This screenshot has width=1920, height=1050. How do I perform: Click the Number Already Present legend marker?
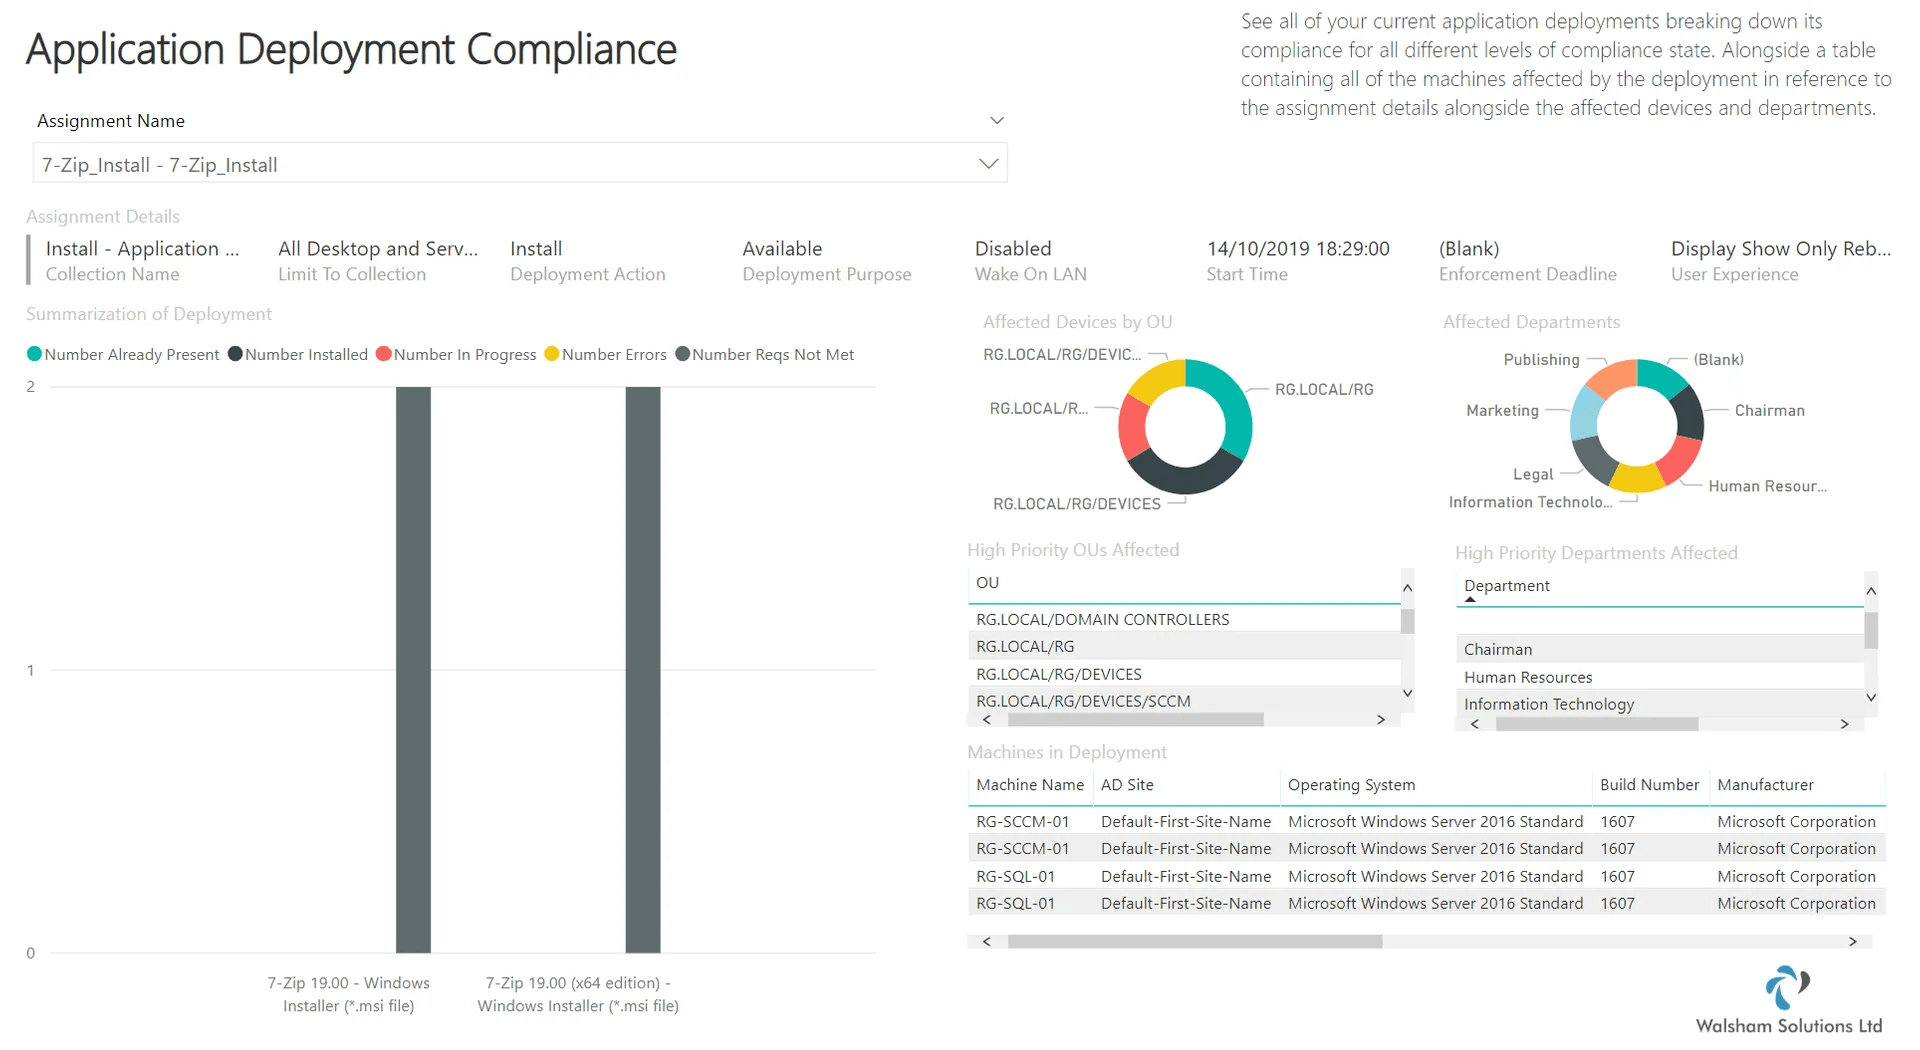[34, 354]
